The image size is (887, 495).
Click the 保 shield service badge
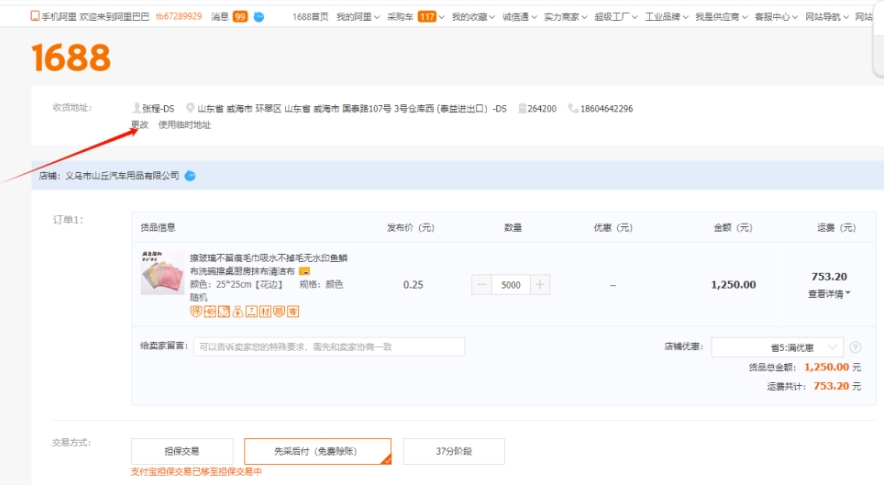[x=196, y=311]
